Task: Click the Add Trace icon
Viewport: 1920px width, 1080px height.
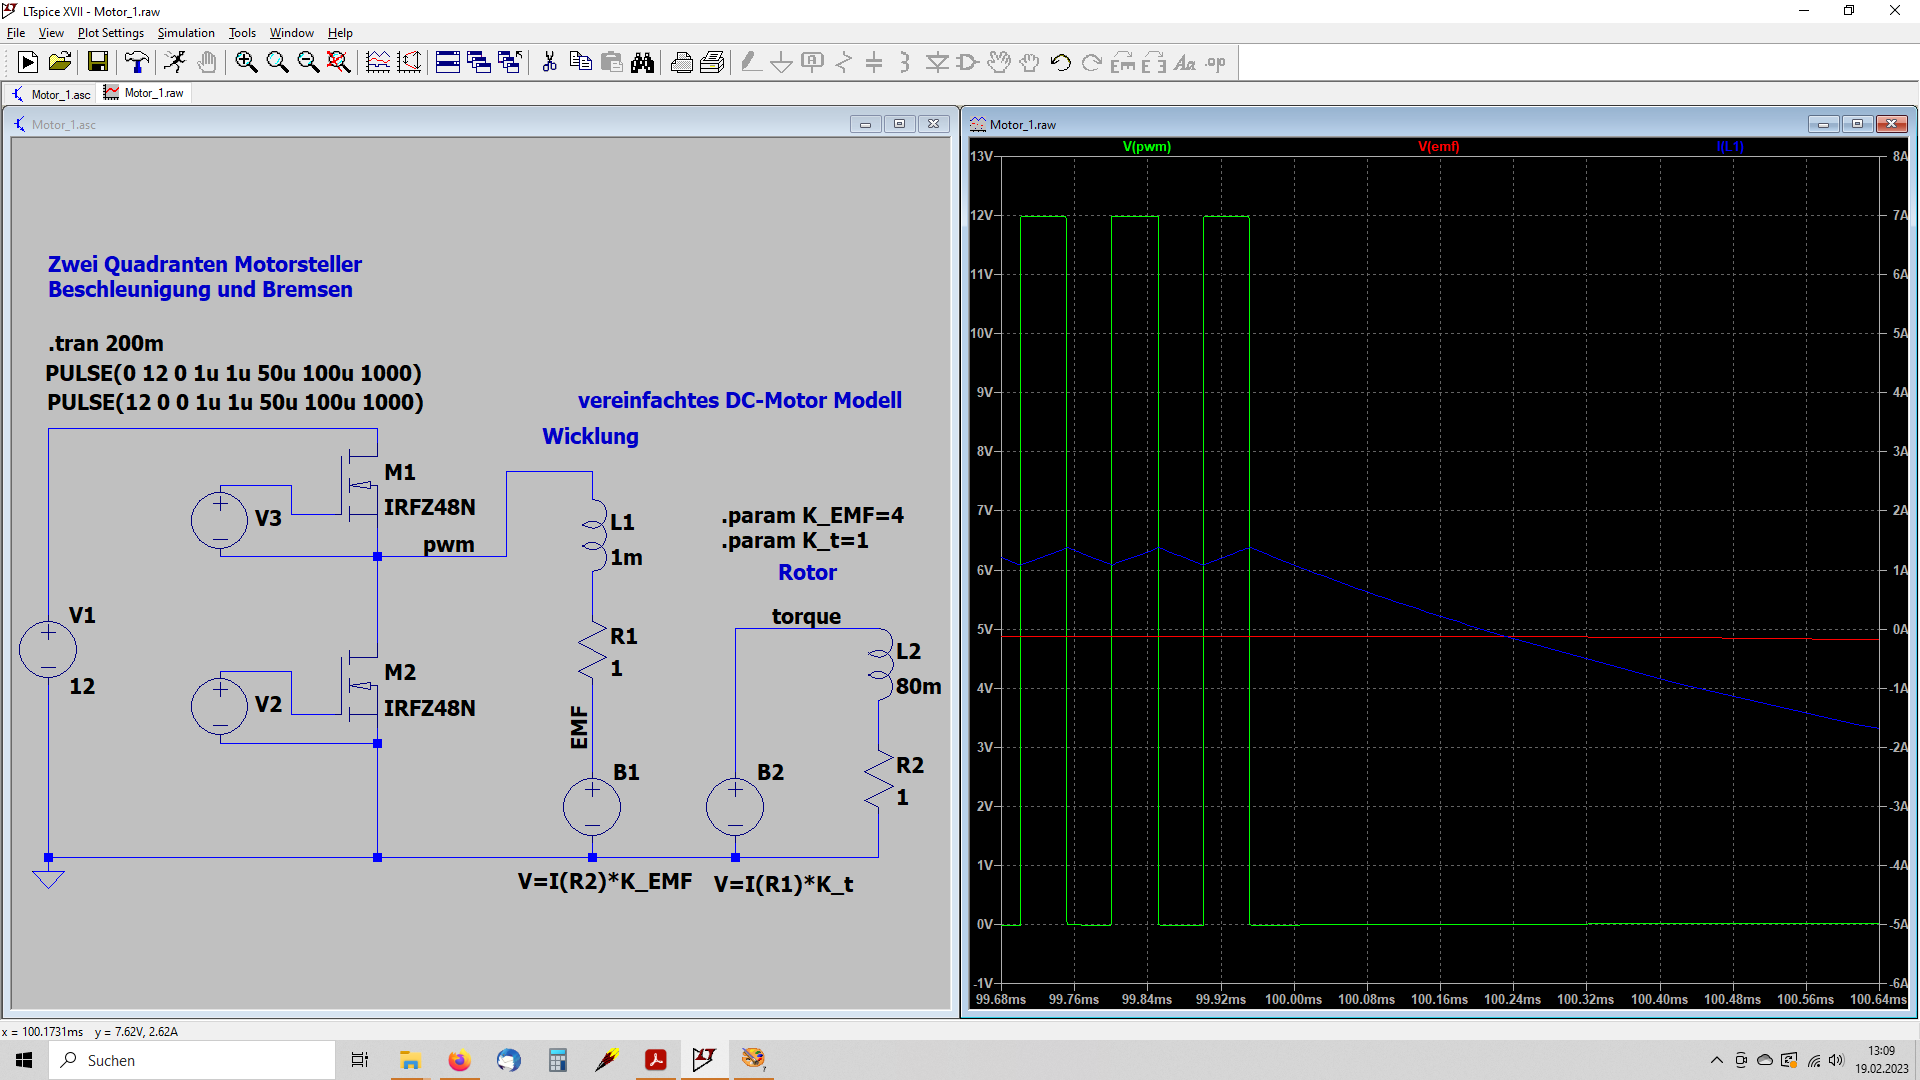Action: click(x=409, y=63)
